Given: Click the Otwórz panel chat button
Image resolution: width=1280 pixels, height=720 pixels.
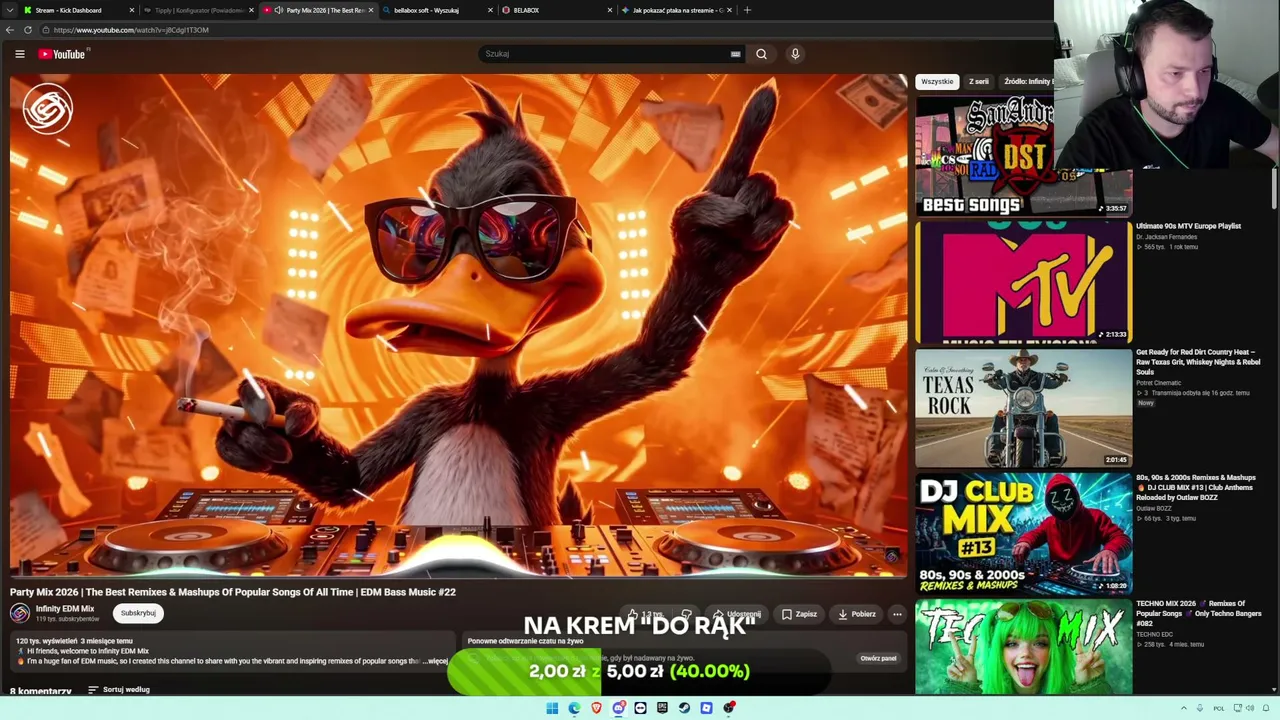Looking at the screenshot, I should pyautogui.click(x=878, y=658).
